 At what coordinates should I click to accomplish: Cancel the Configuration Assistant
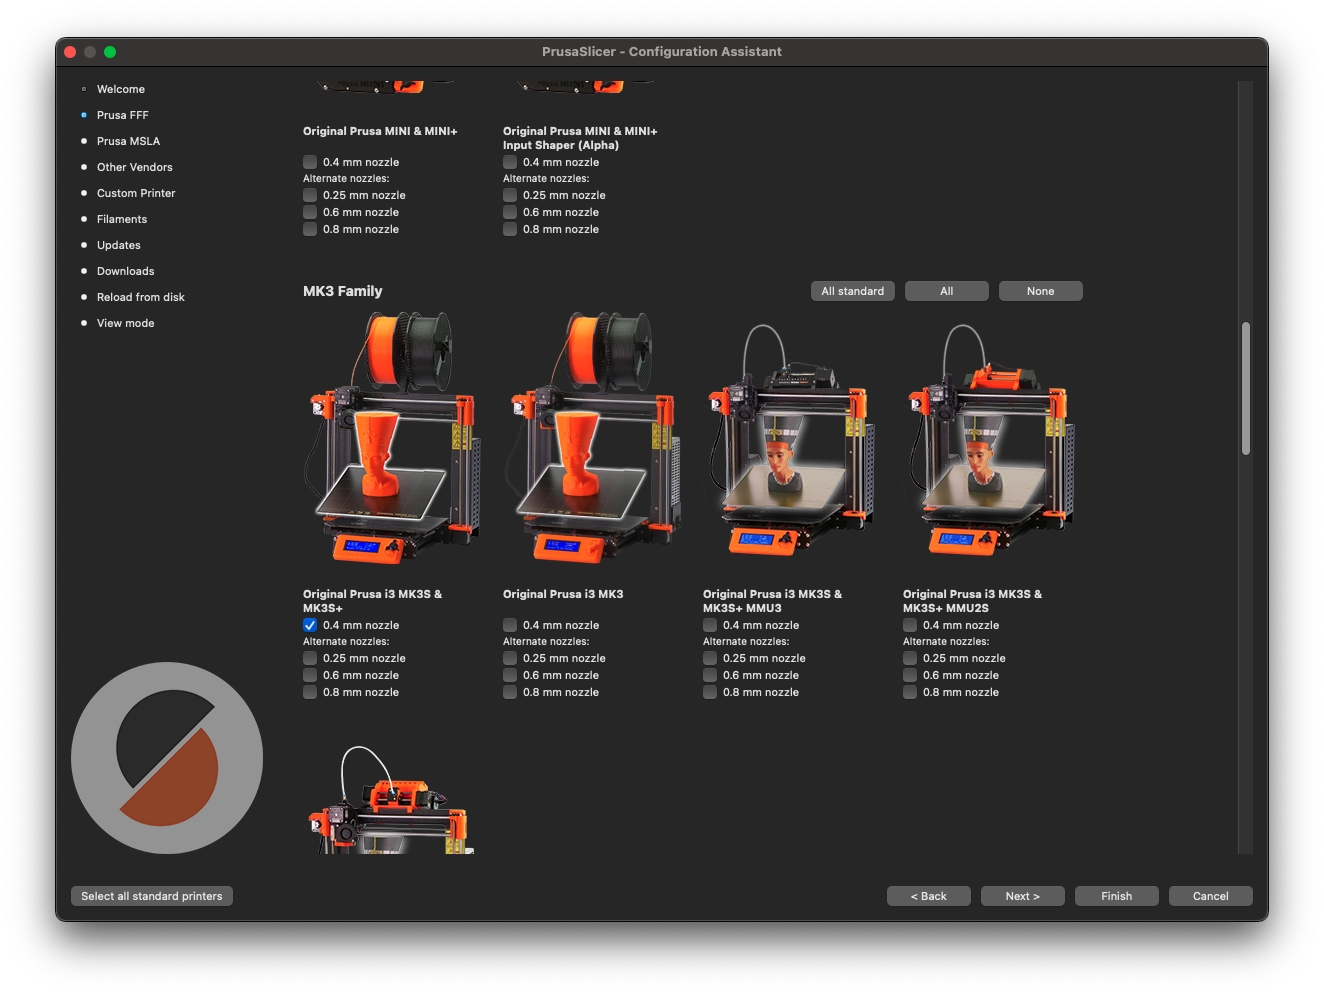pyautogui.click(x=1211, y=896)
